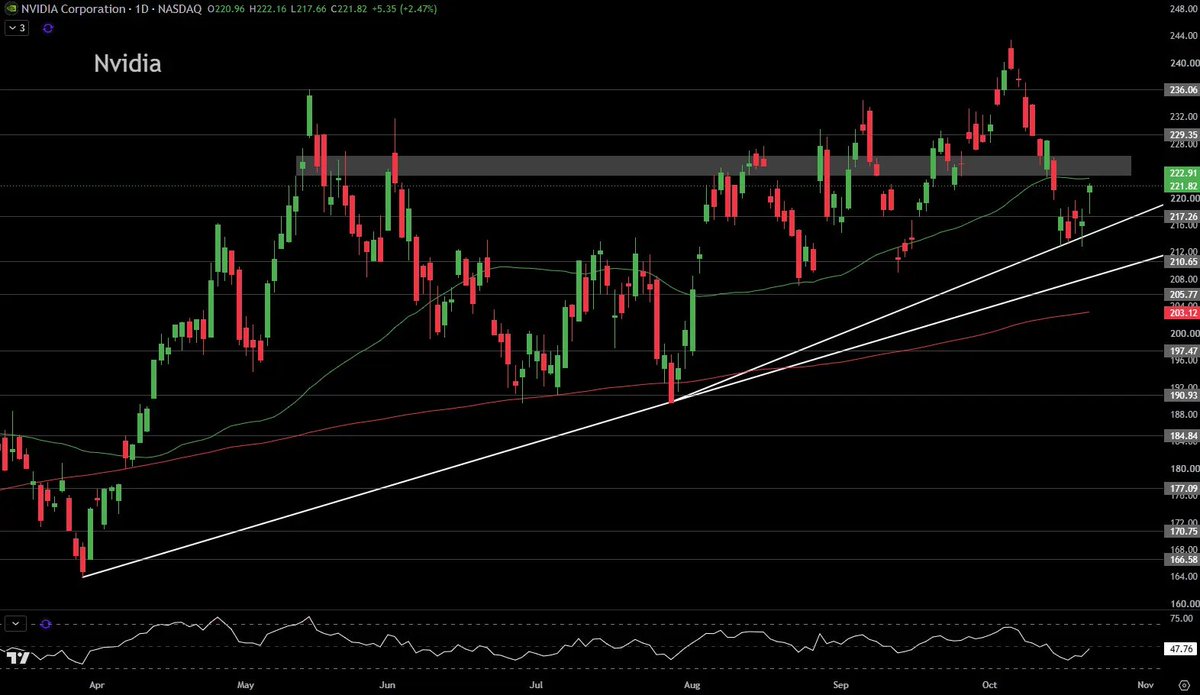Select the 166.58 horizontal level label
This screenshot has height=695, width=1200.
pos(1182,560)
